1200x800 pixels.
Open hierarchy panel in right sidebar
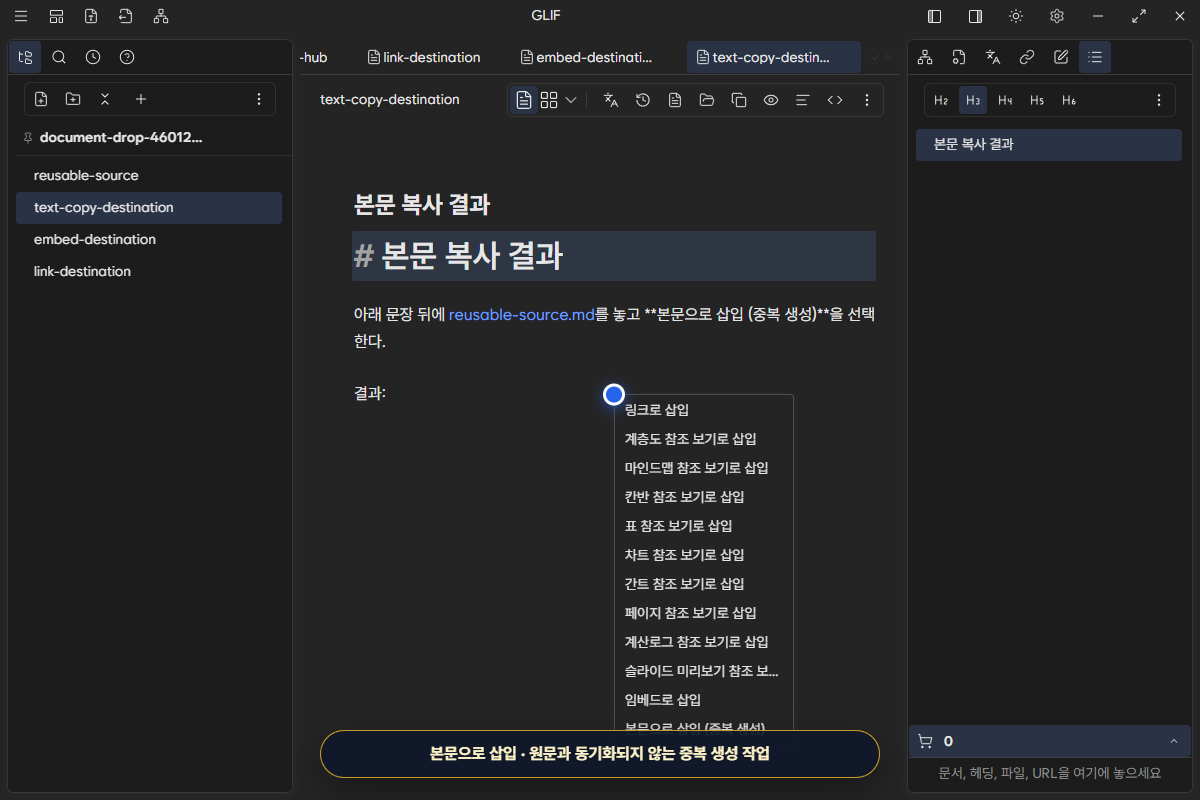(x=925, y=57)
